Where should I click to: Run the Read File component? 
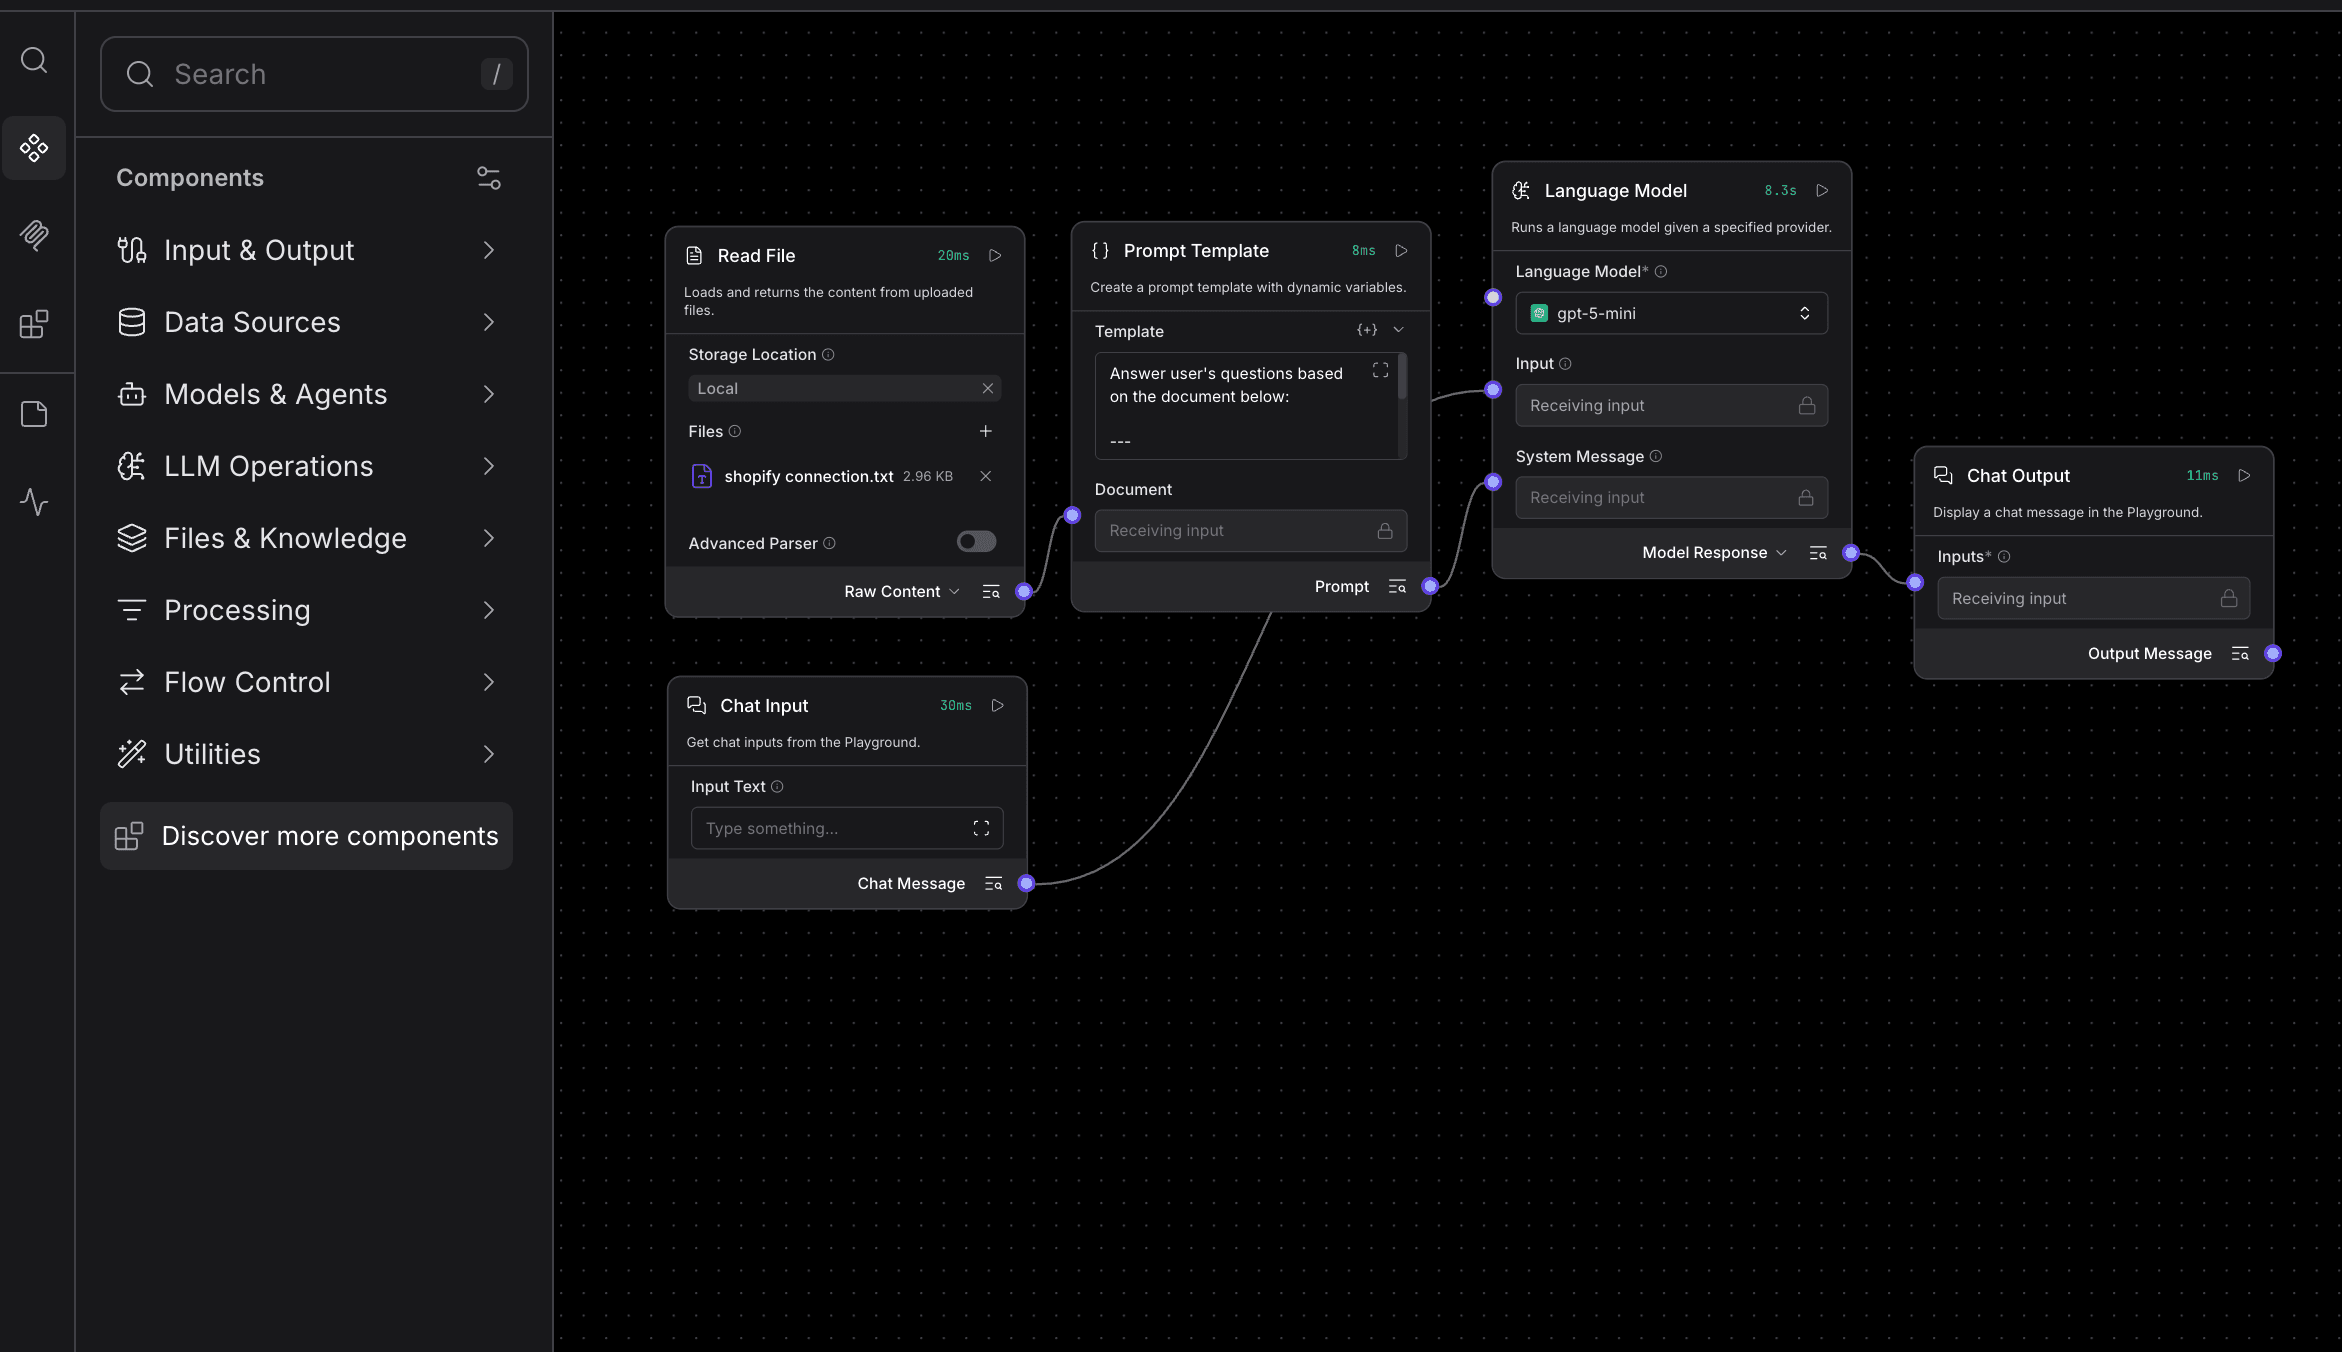[995, 256]
